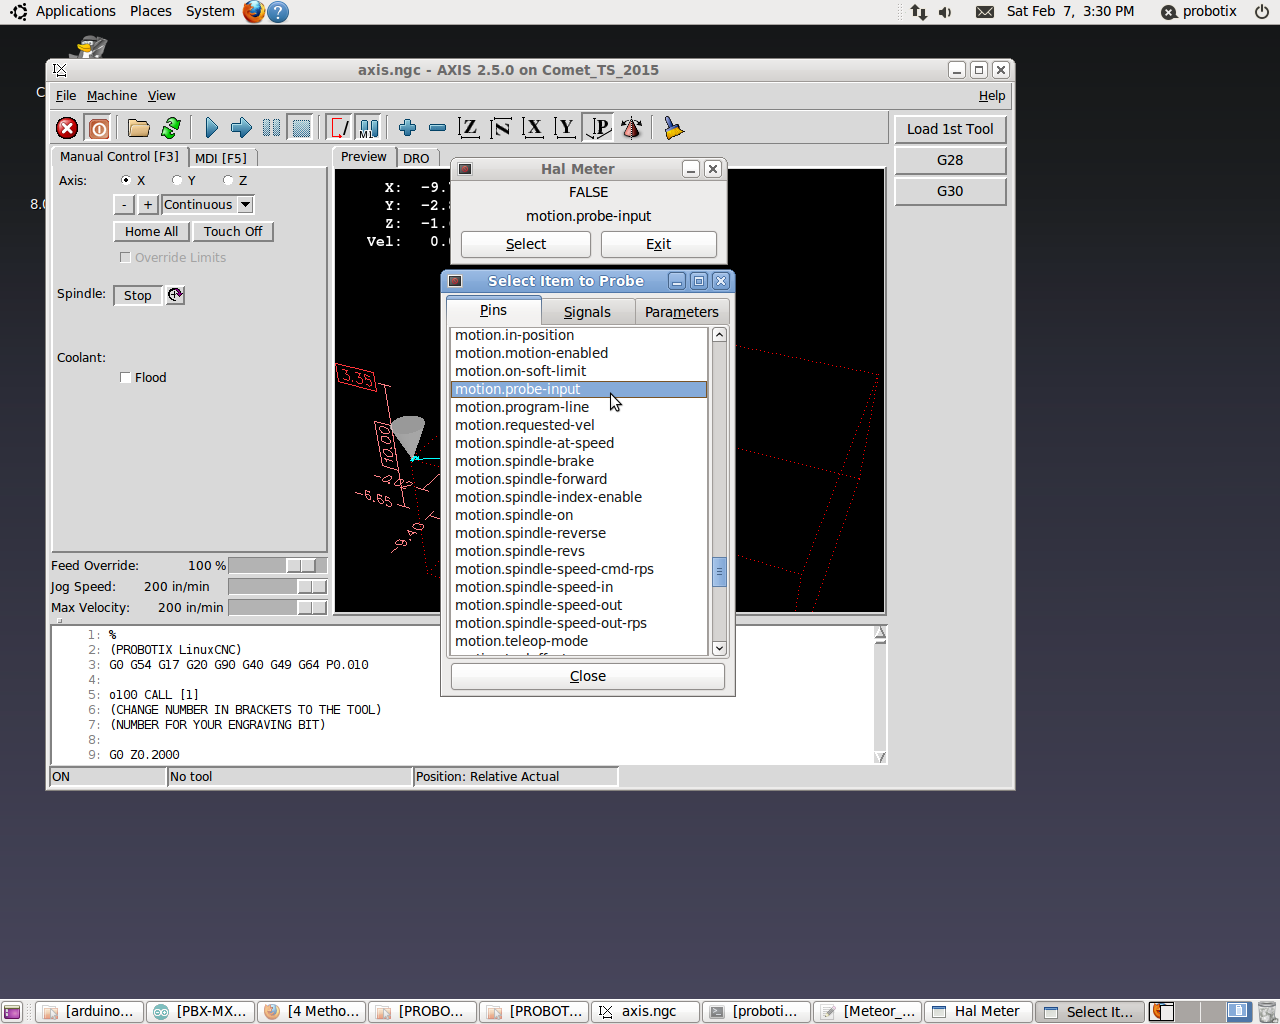Switch to the MDI [F5] tab
The height and width of the screenshot is (1024, 1280).
click(x=221, y=158)
